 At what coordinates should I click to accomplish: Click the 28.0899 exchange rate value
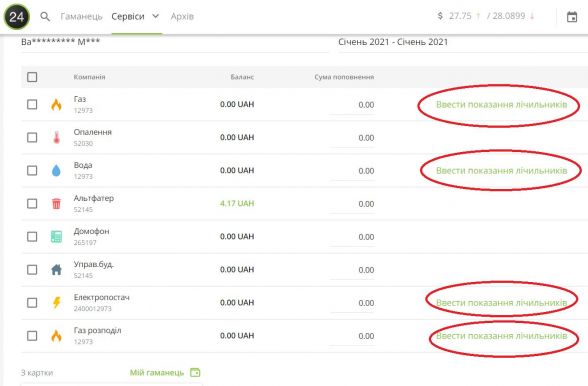point(509,16)
